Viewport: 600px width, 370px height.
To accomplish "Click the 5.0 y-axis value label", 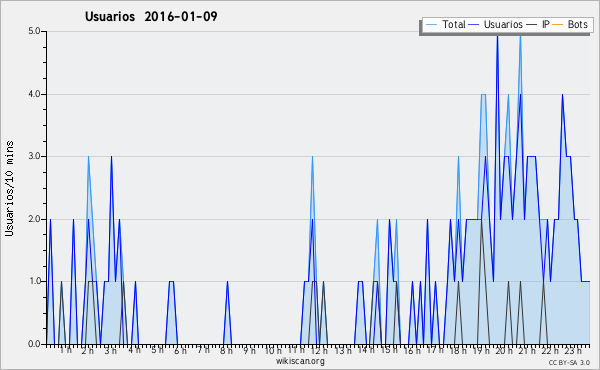I will click(x=34, y=31).
